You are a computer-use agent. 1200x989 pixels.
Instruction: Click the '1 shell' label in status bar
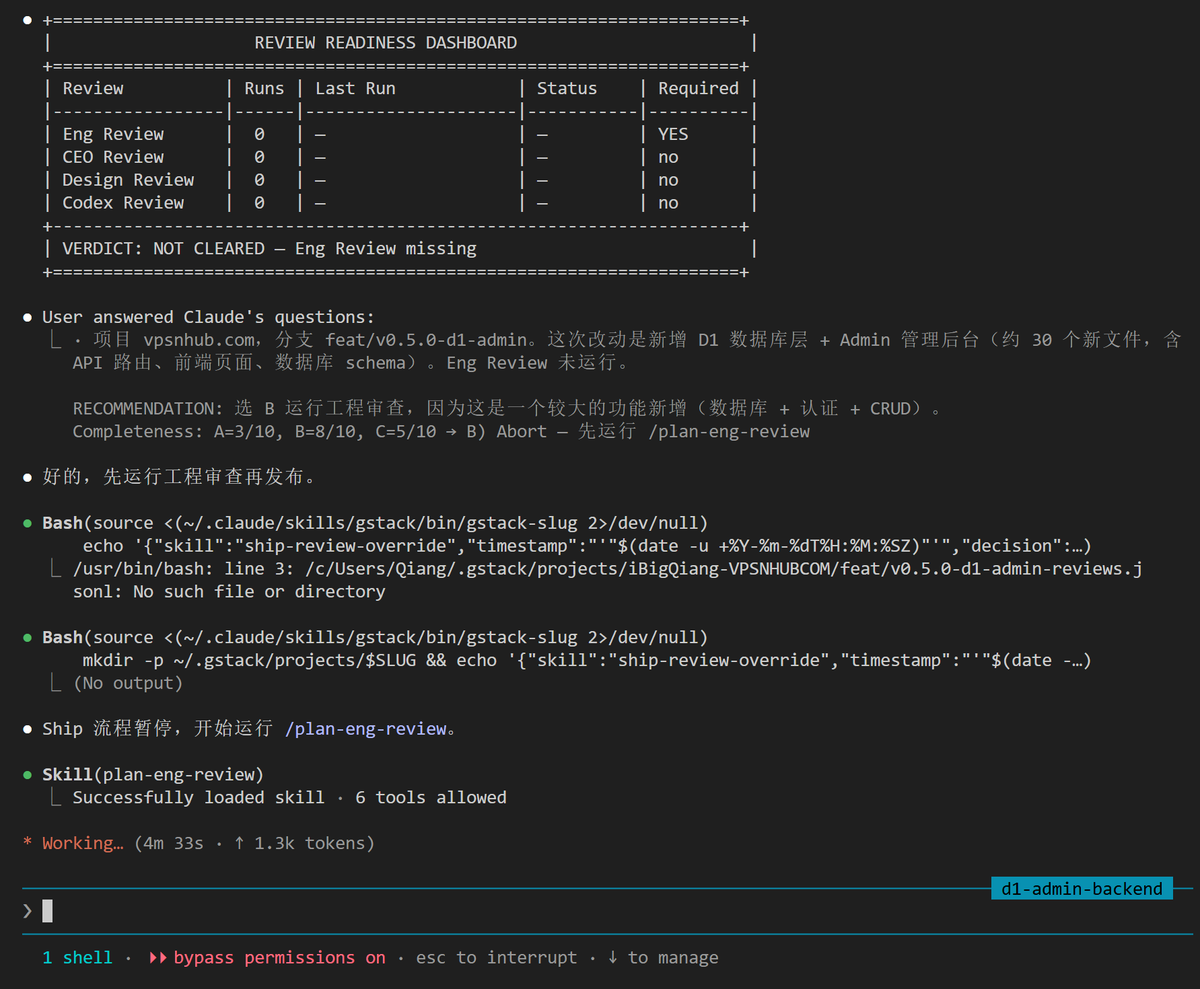pyautogui.click(x=77, y=957)
